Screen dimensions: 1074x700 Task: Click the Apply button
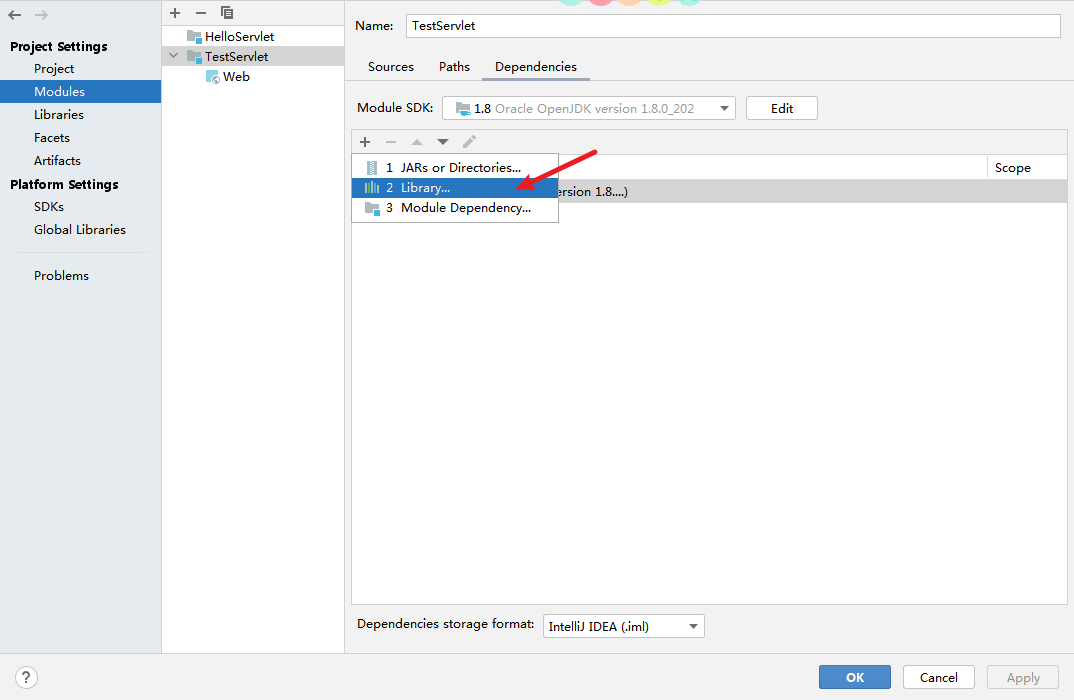[x=1023, y=677]
